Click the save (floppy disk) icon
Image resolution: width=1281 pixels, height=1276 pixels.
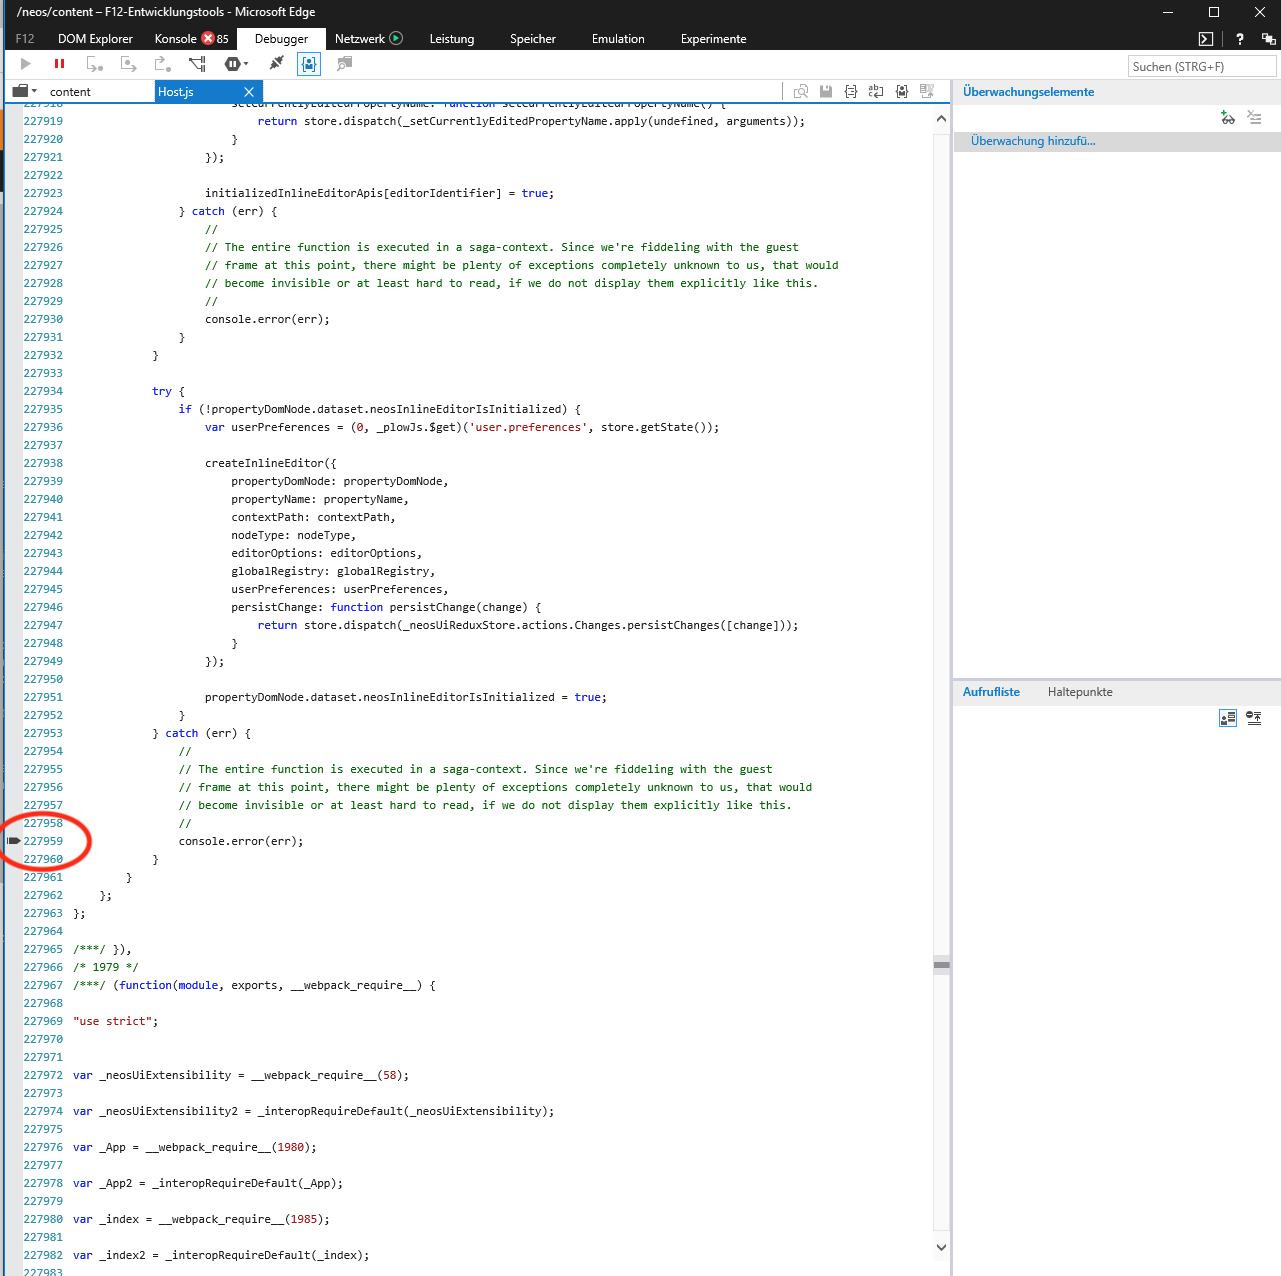pos(826,91)
